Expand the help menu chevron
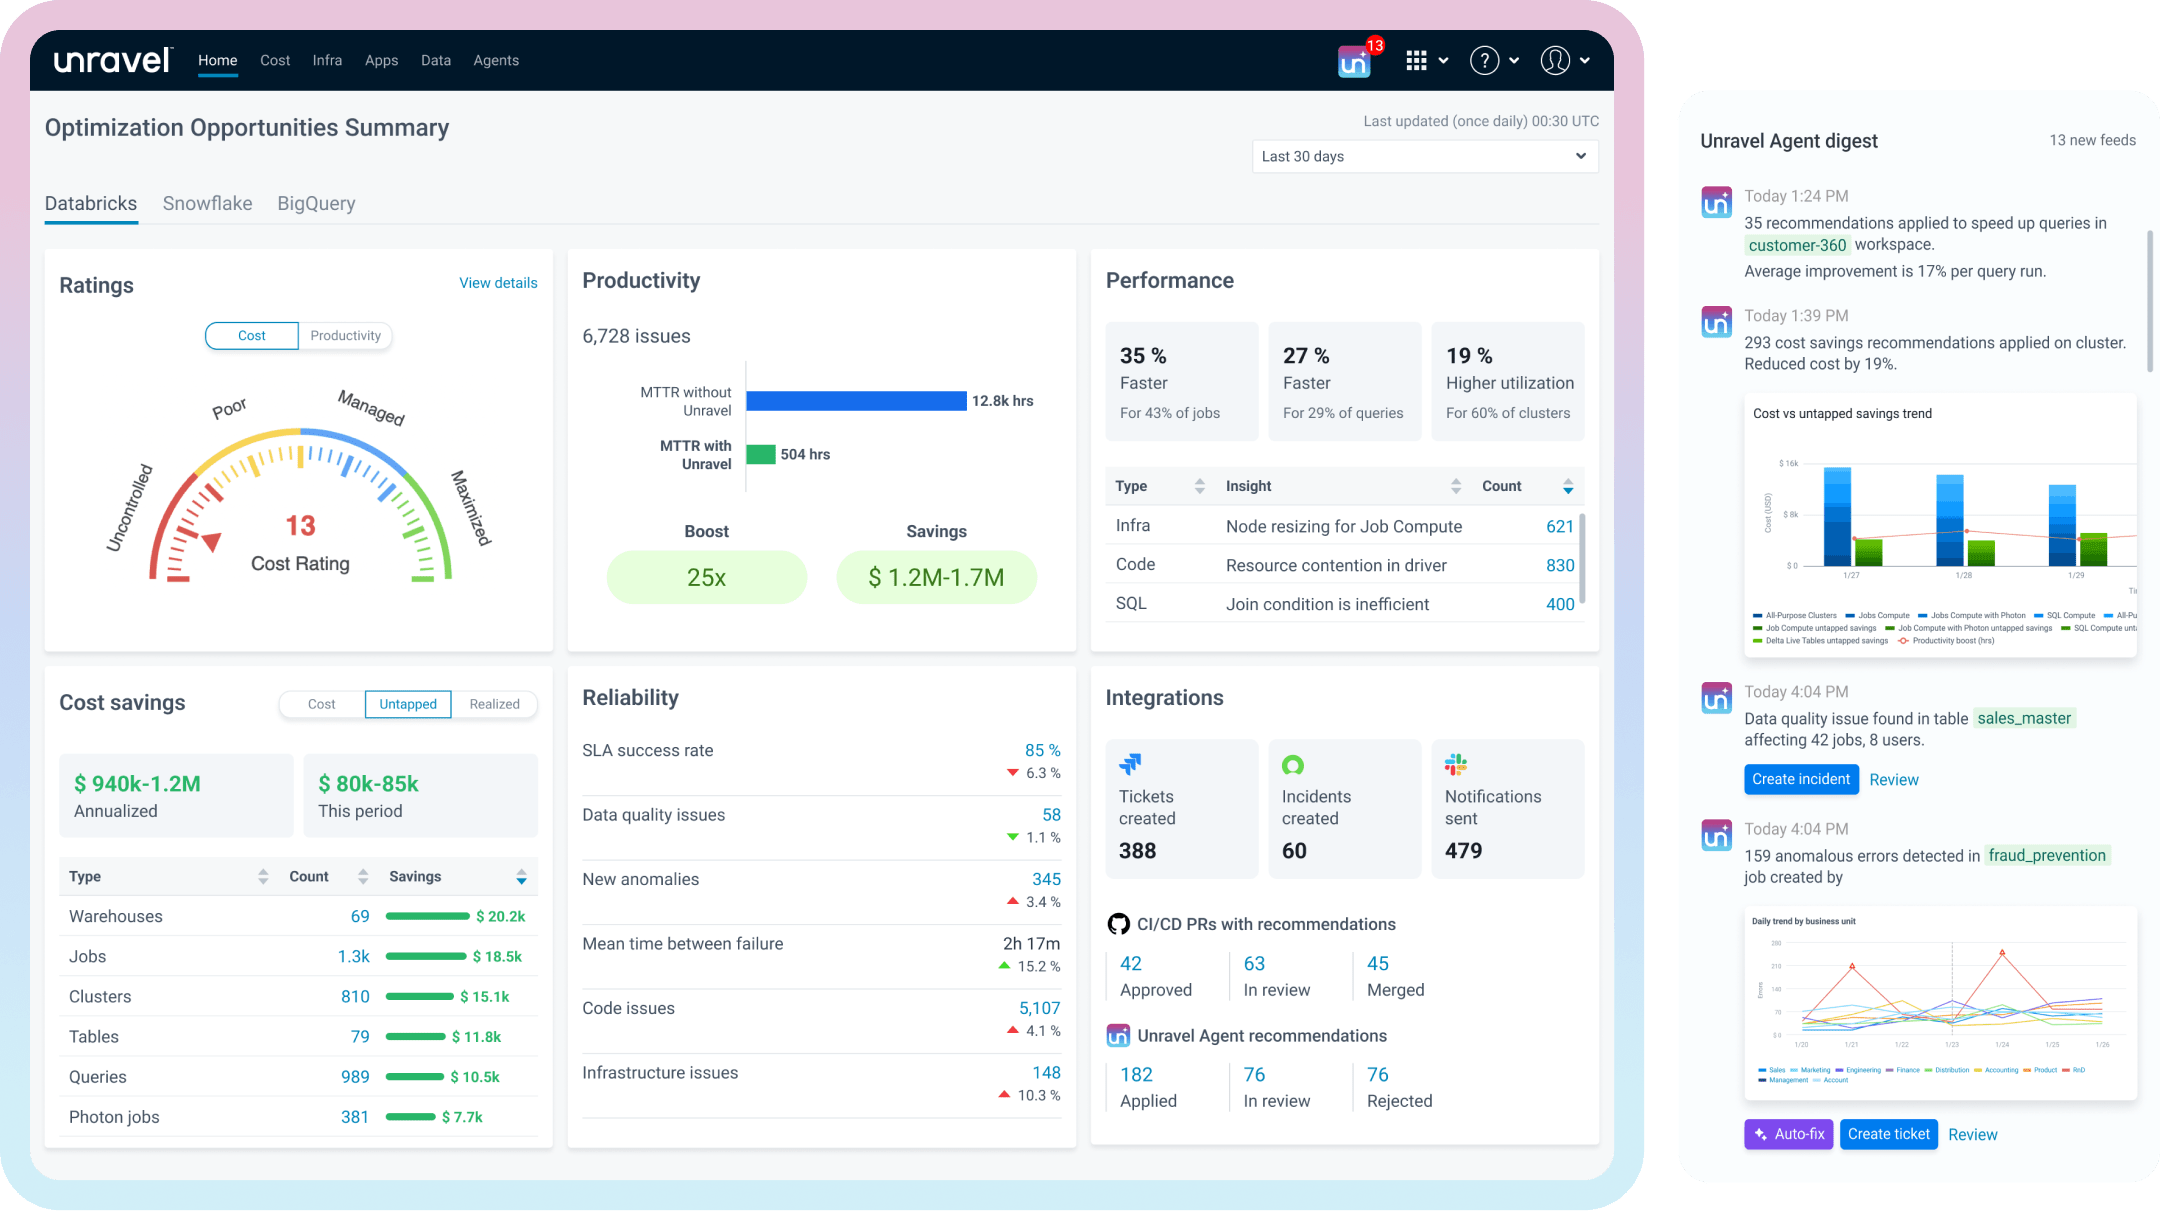Screen dimensions: 2160x1211 click(x=1514, y=61)
